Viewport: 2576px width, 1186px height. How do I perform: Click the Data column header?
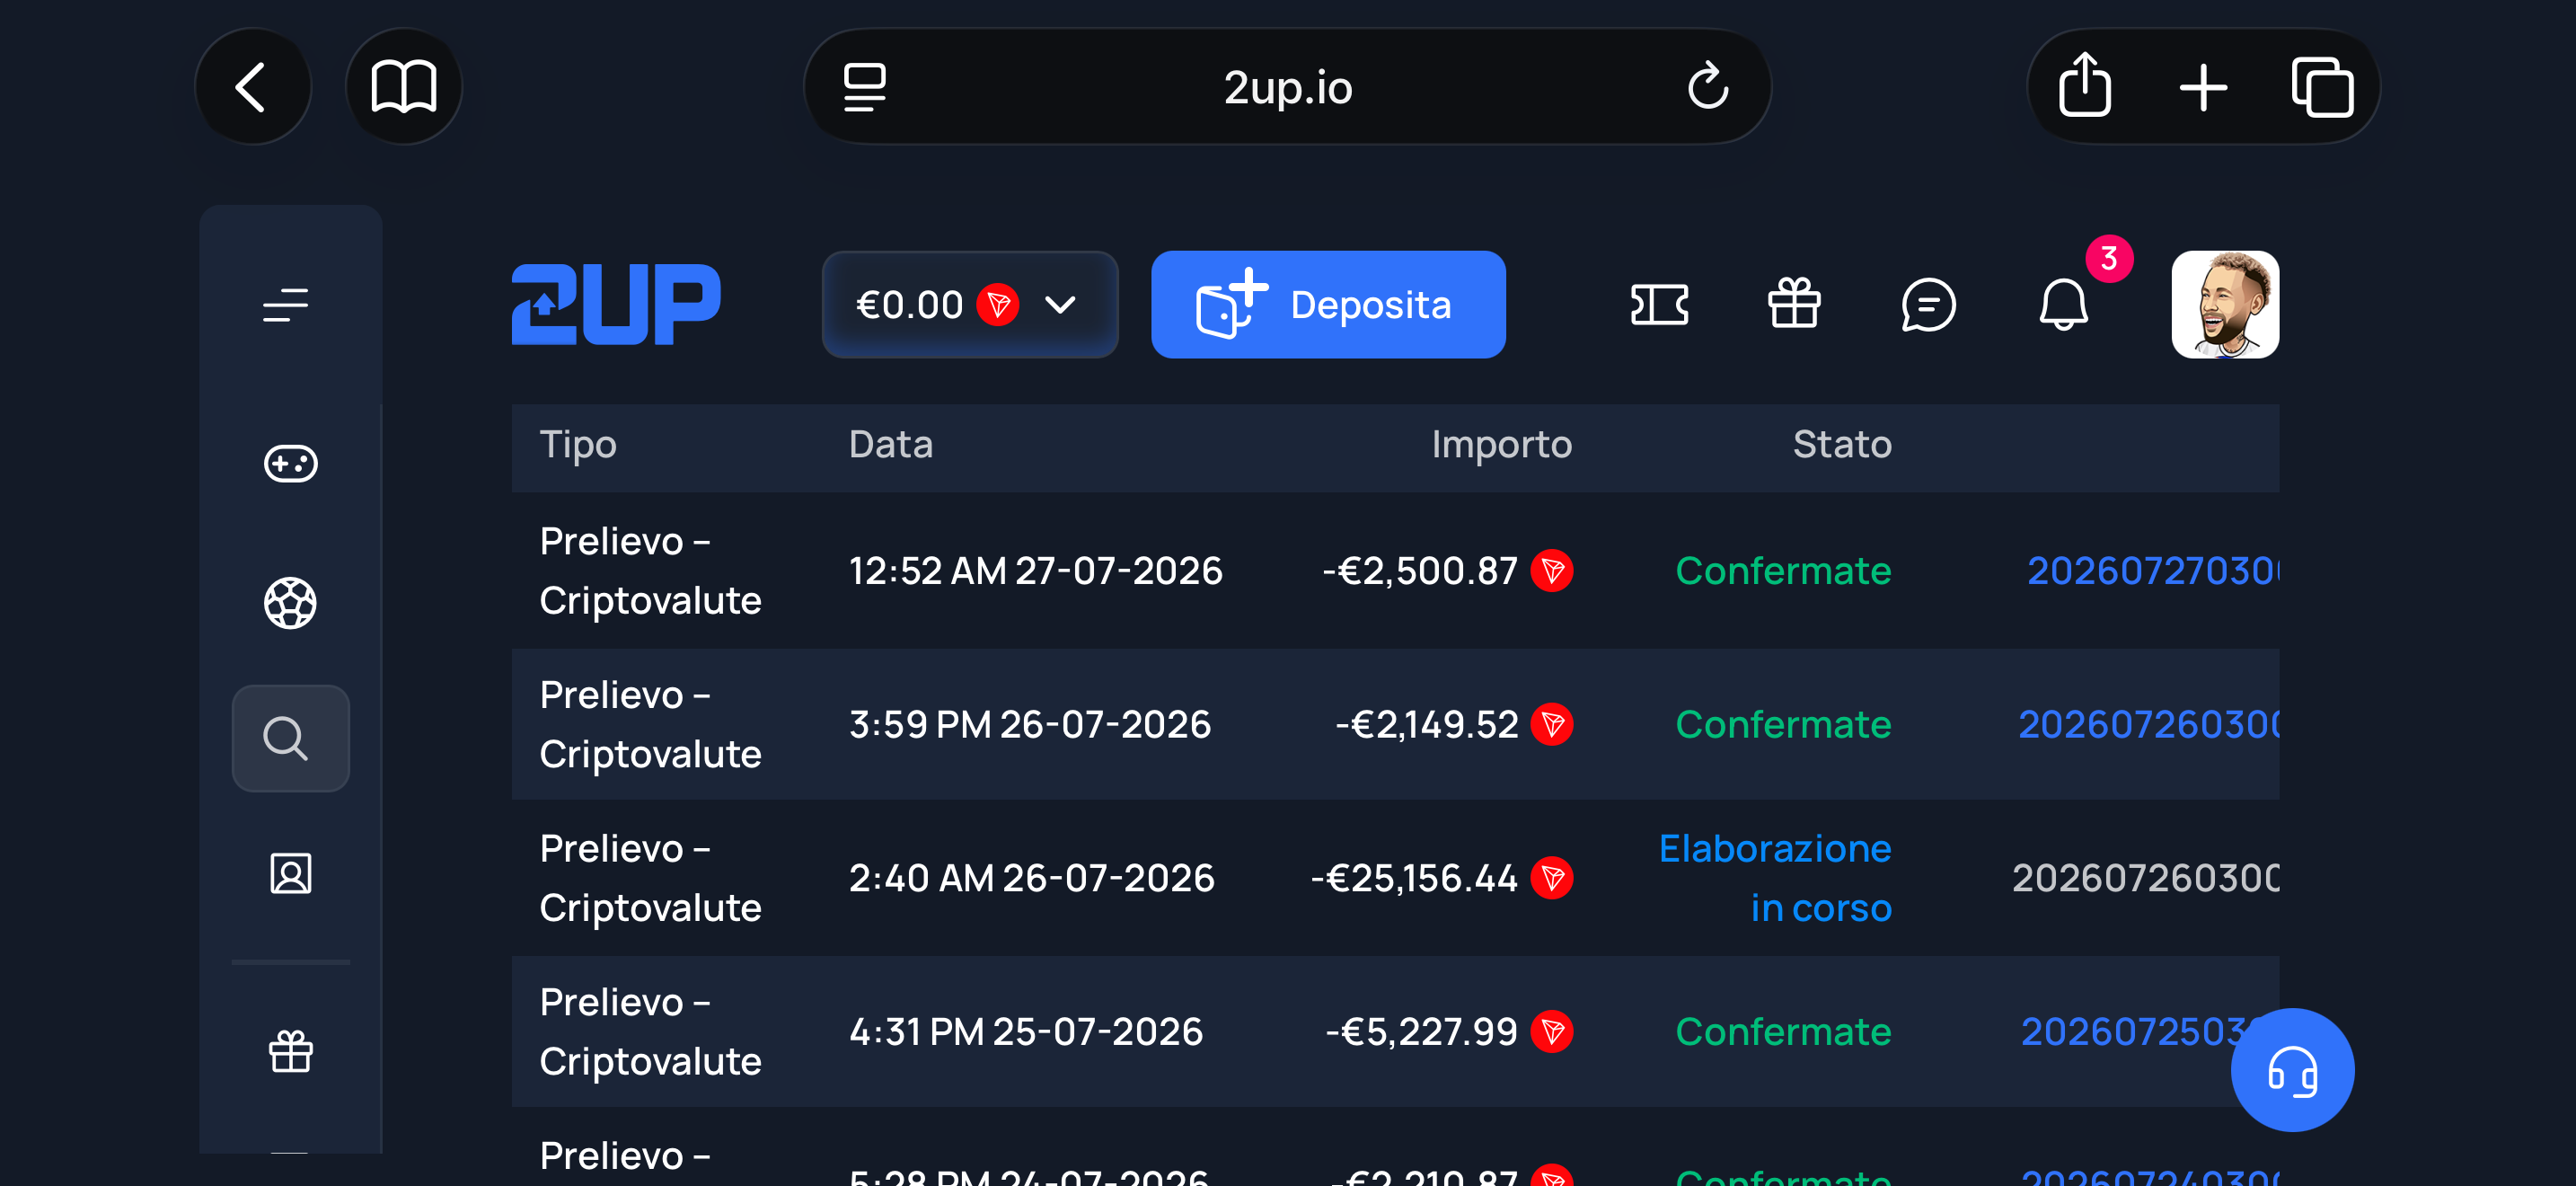(x=890, y=444)
